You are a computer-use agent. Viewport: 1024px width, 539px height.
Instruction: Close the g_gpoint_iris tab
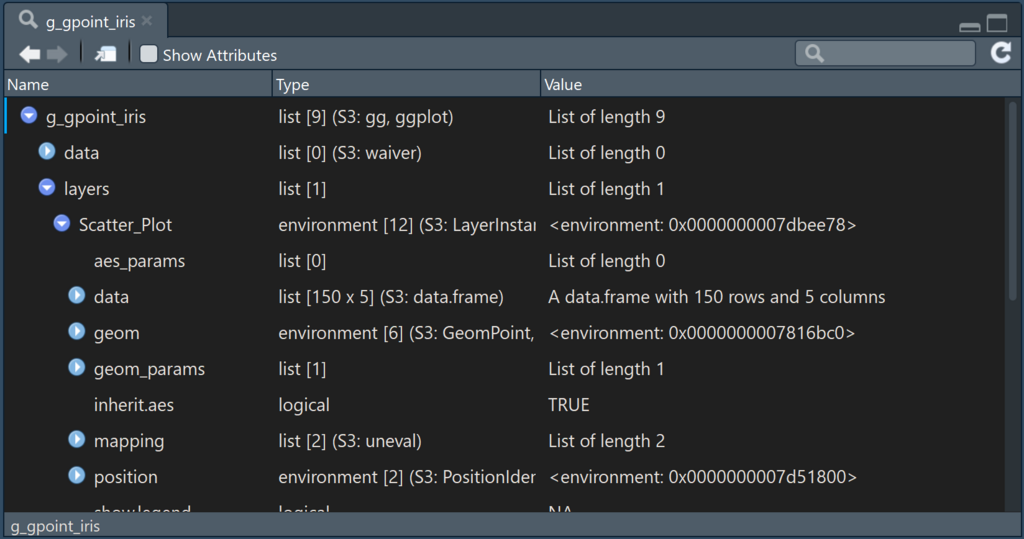point(147,21)
